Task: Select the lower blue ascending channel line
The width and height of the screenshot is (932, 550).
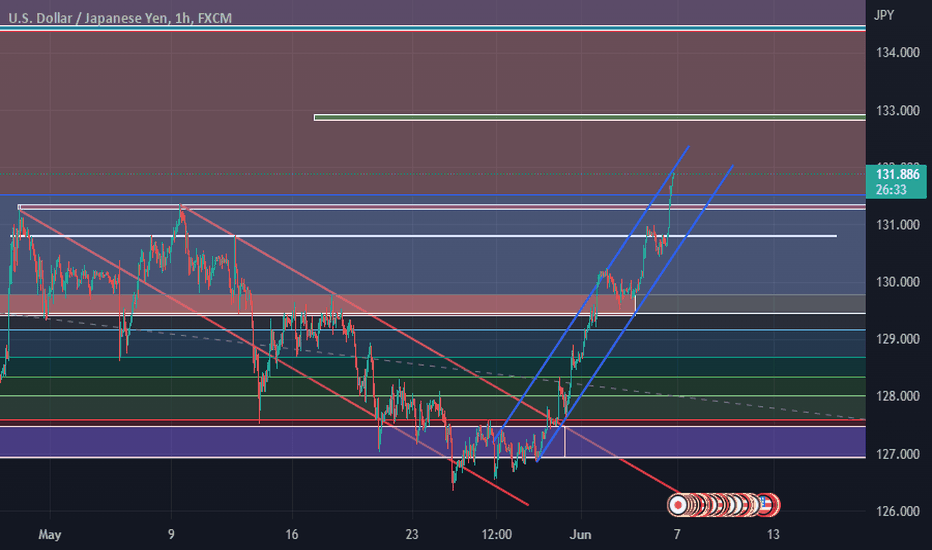Action: pos(634,313)
